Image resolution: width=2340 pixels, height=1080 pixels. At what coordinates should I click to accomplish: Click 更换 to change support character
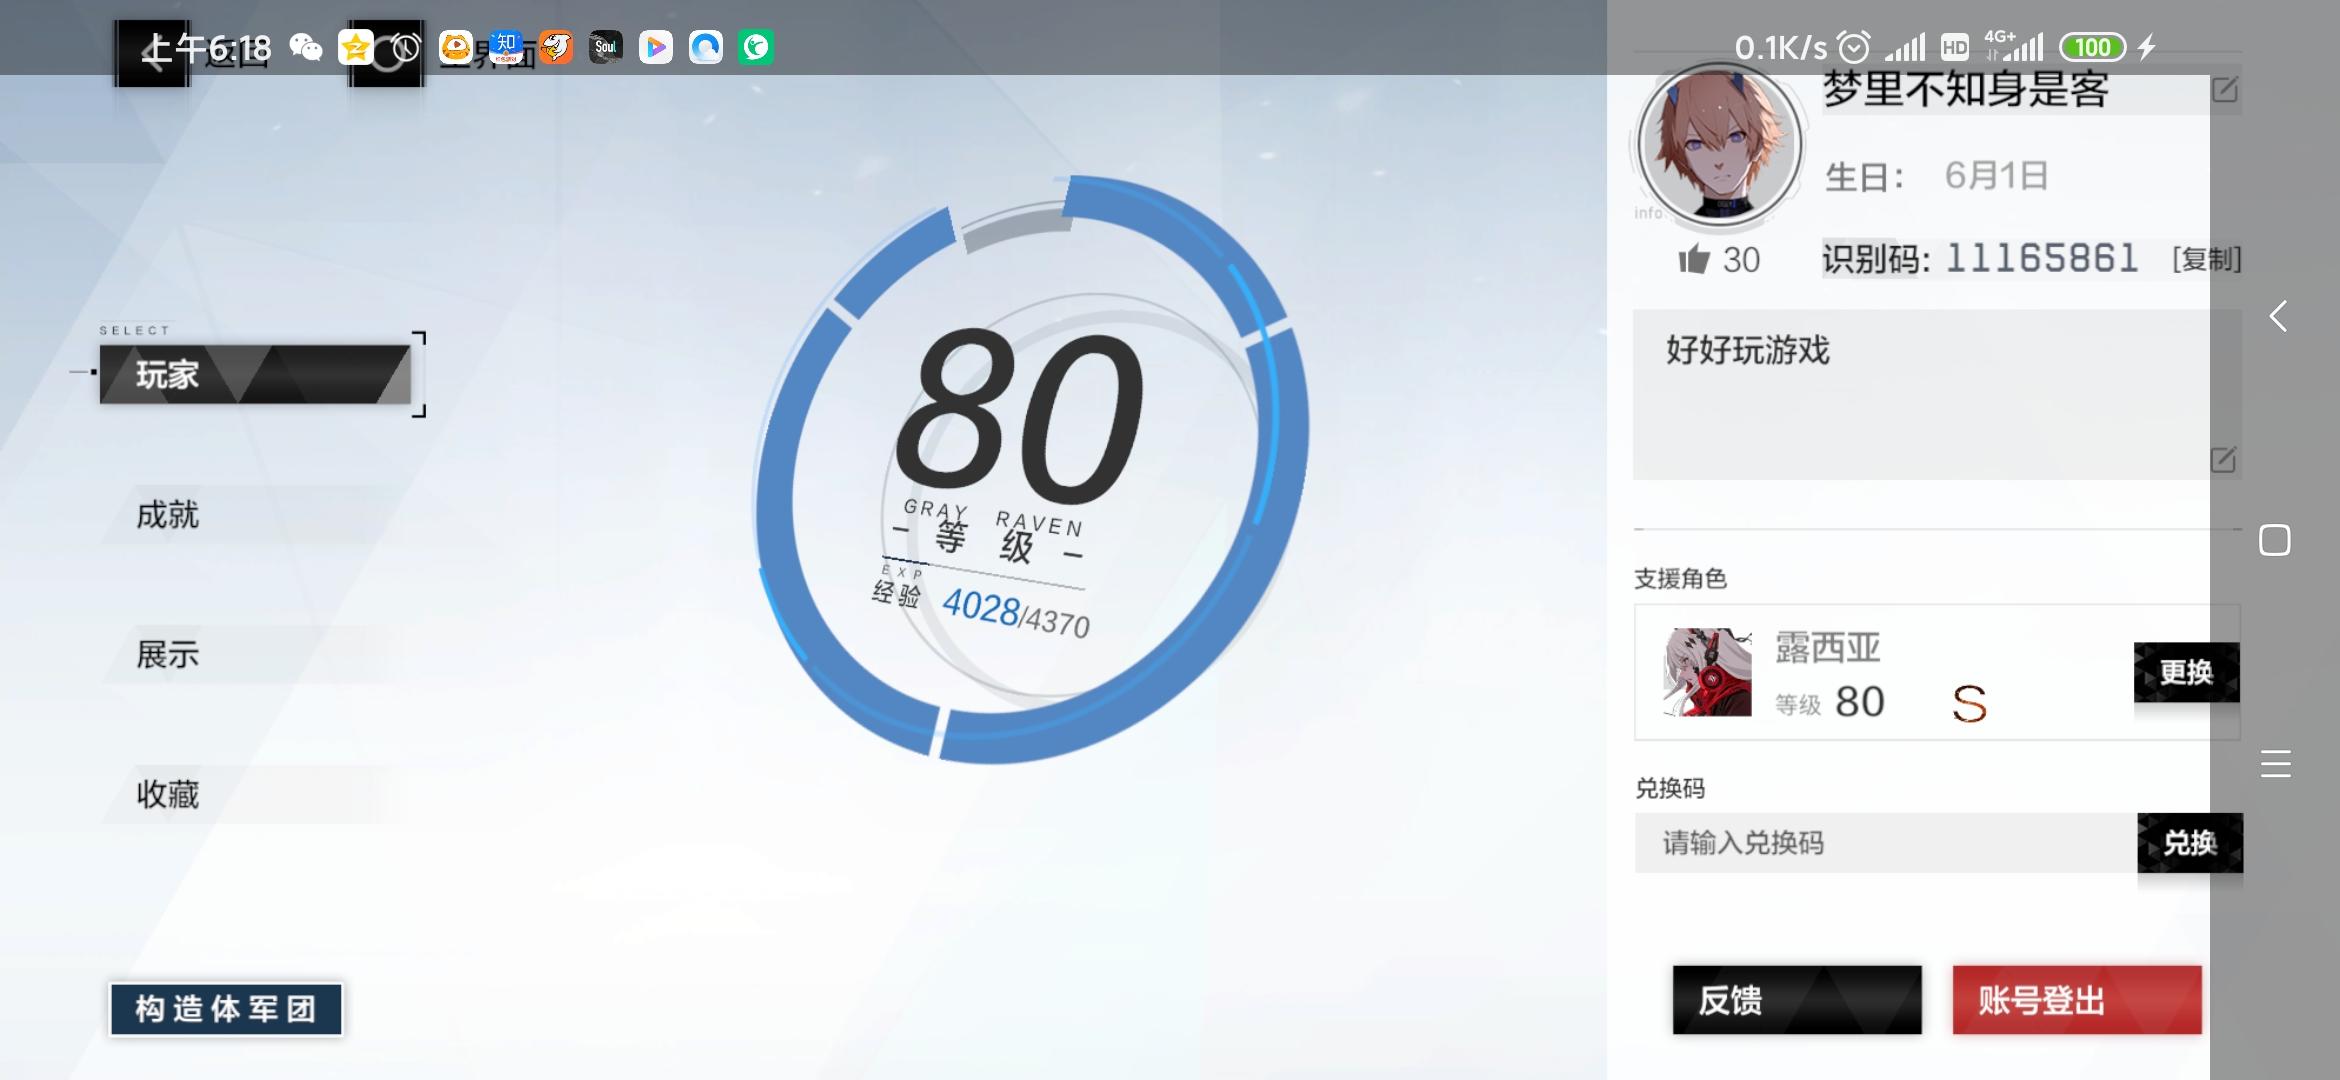(x=2185, y=672)
